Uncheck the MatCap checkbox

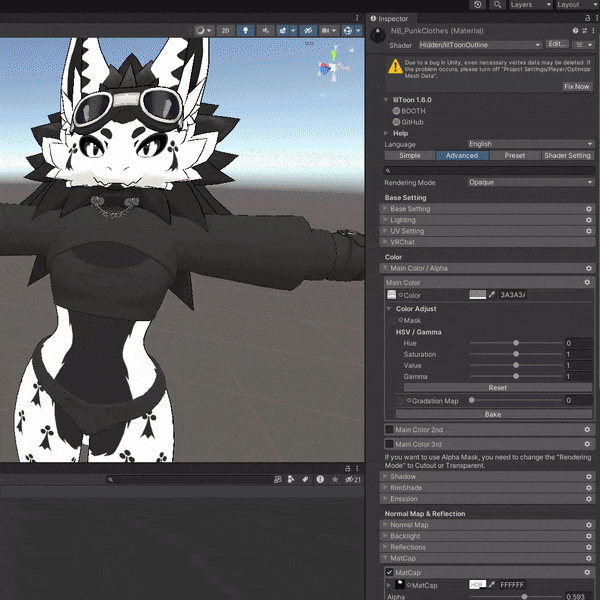point(390,572)
